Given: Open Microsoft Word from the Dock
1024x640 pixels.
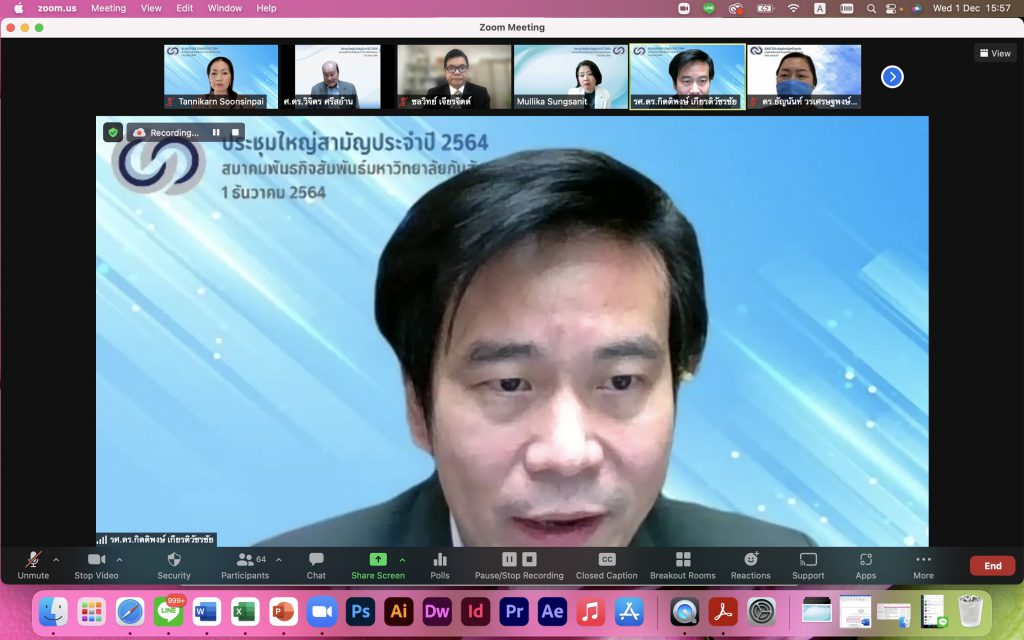Looking at the screenshot, I should pos(206,612).
